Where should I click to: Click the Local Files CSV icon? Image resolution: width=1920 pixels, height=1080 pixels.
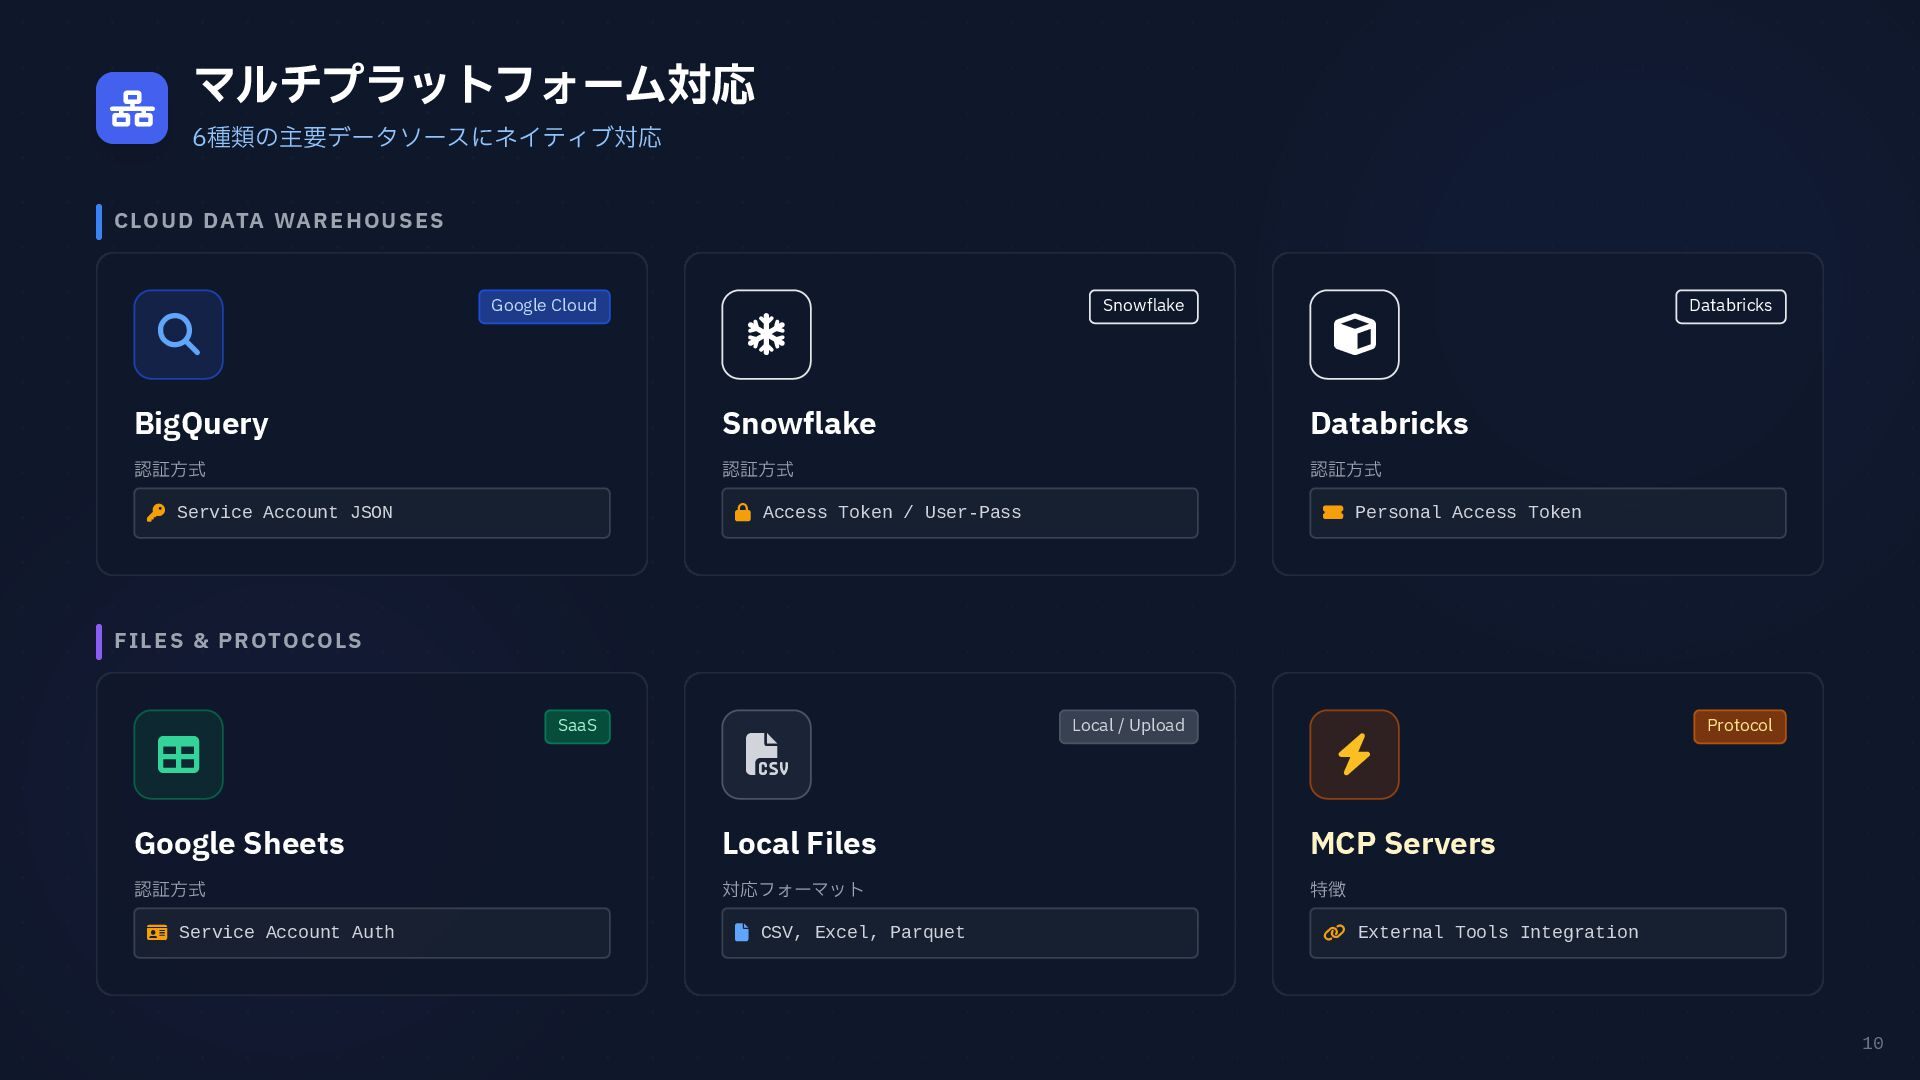click(766, 754)
